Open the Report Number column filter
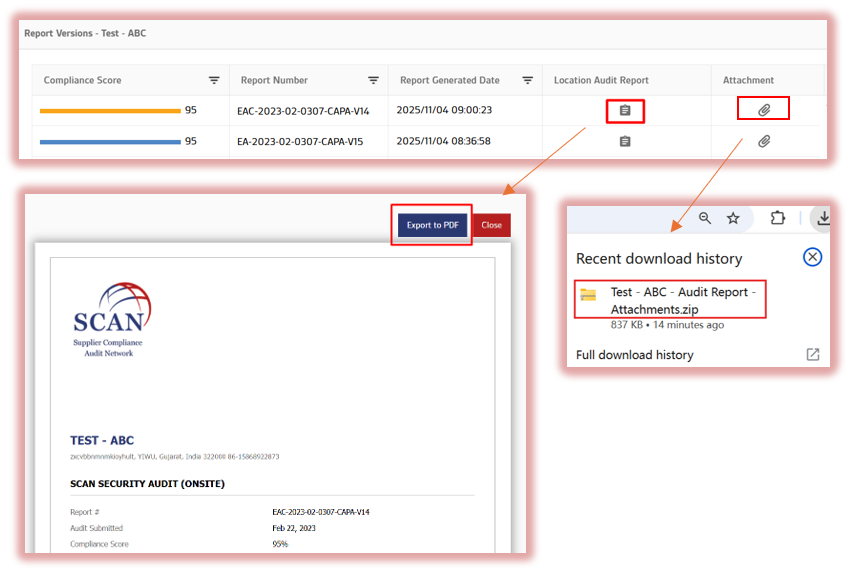The height and width of the screenshot is (579, 853). [373, 80]
